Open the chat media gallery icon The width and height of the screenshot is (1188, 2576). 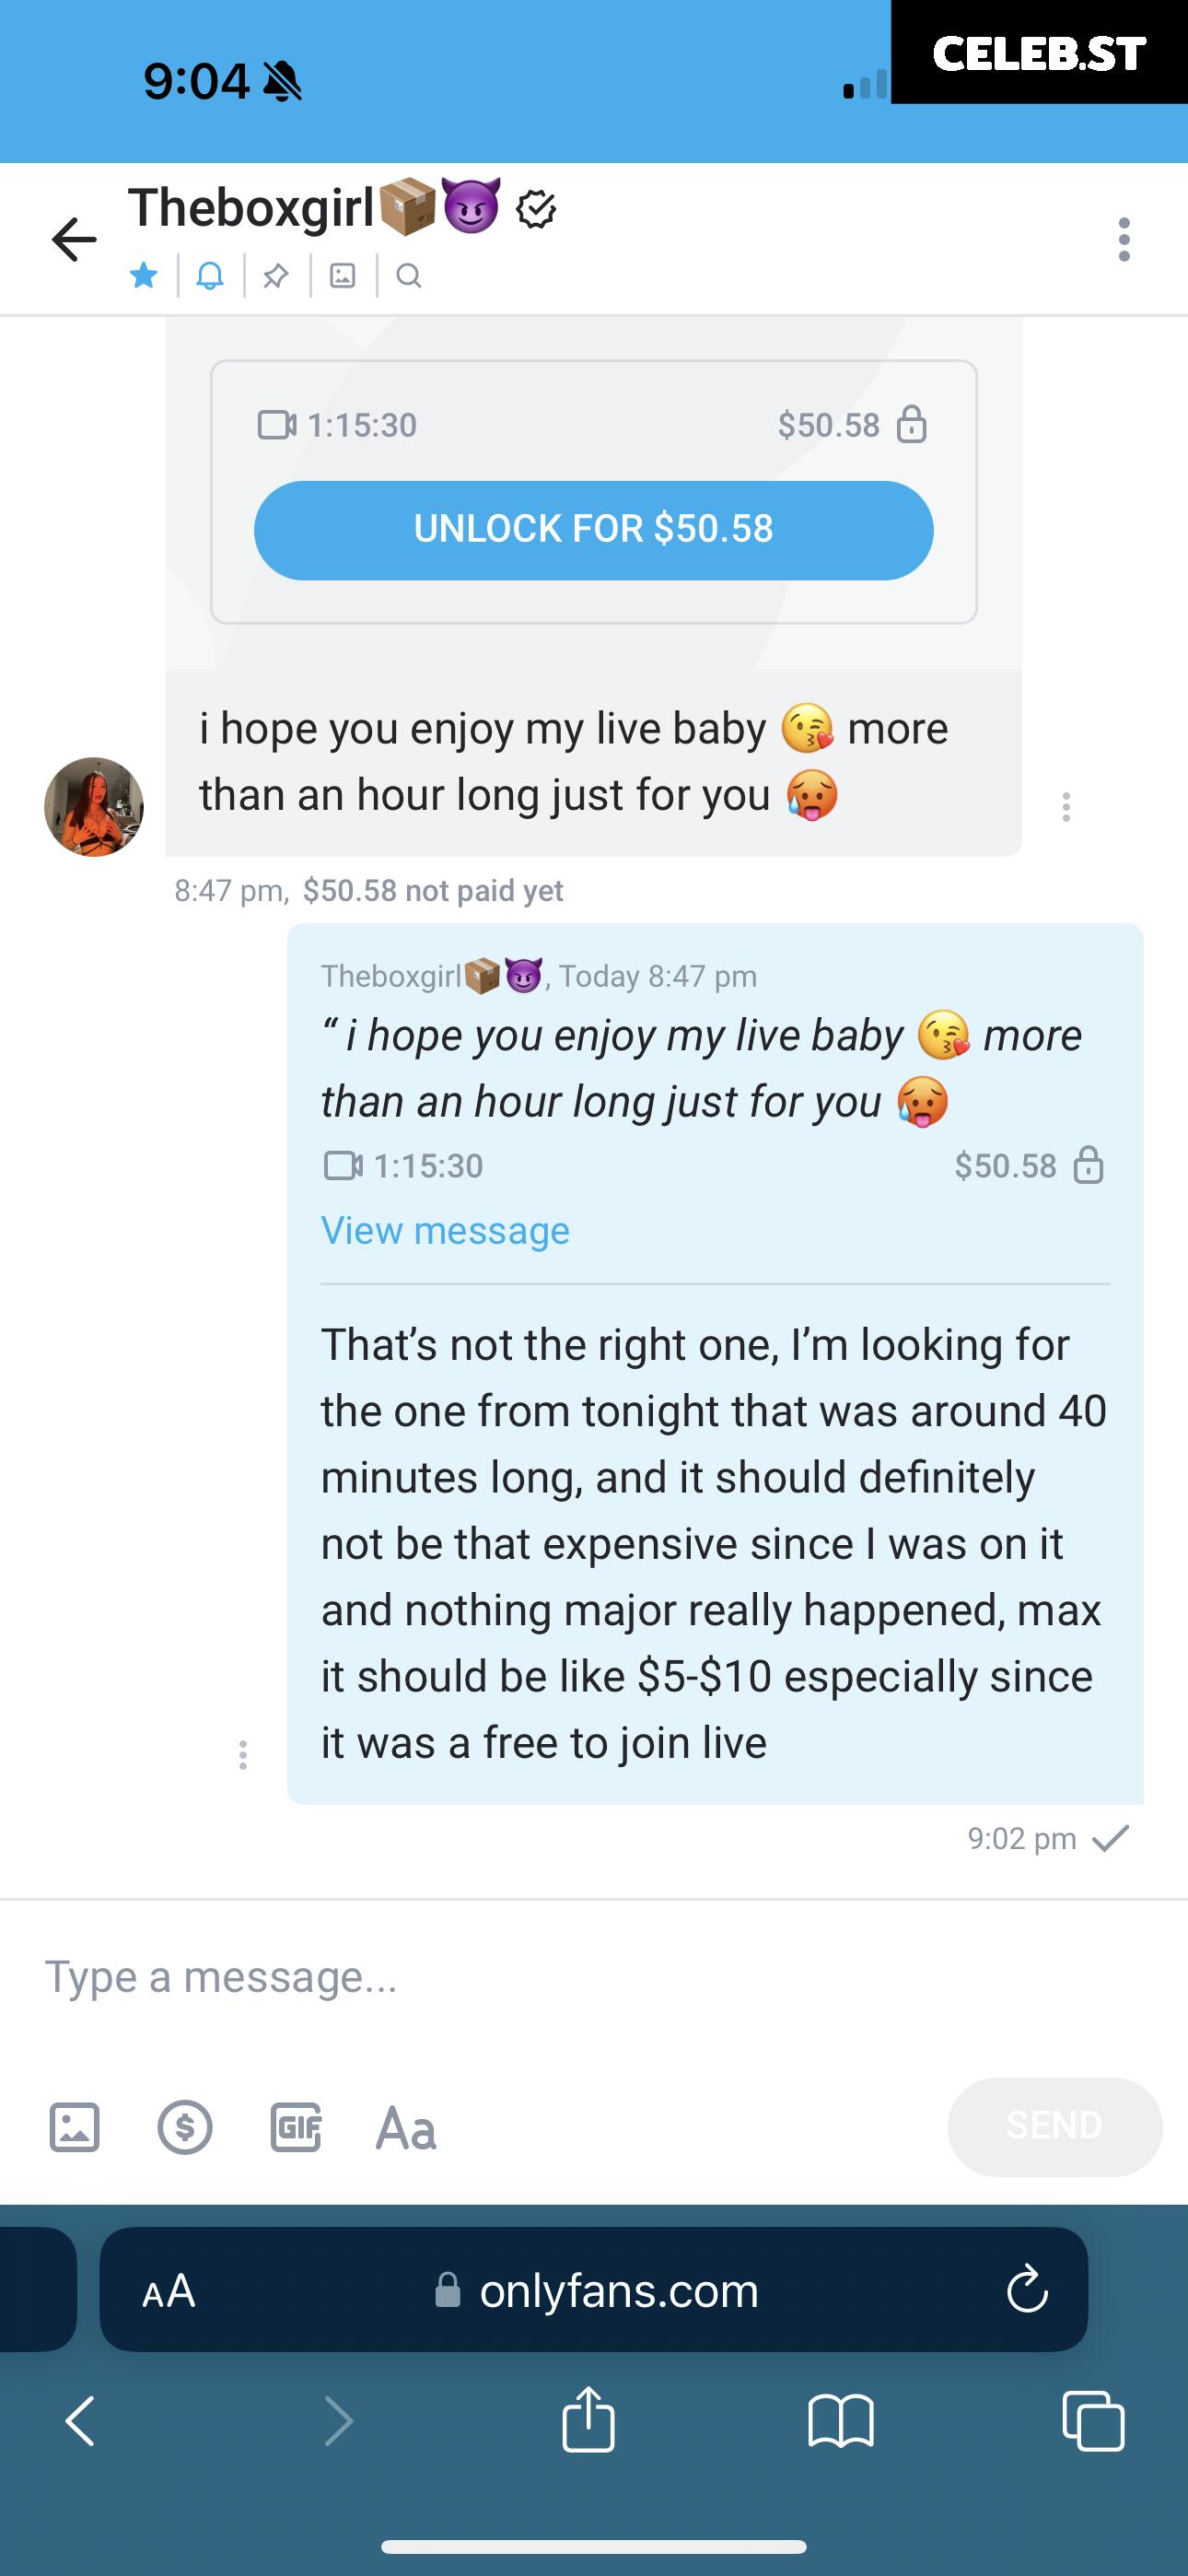(343, 275)
